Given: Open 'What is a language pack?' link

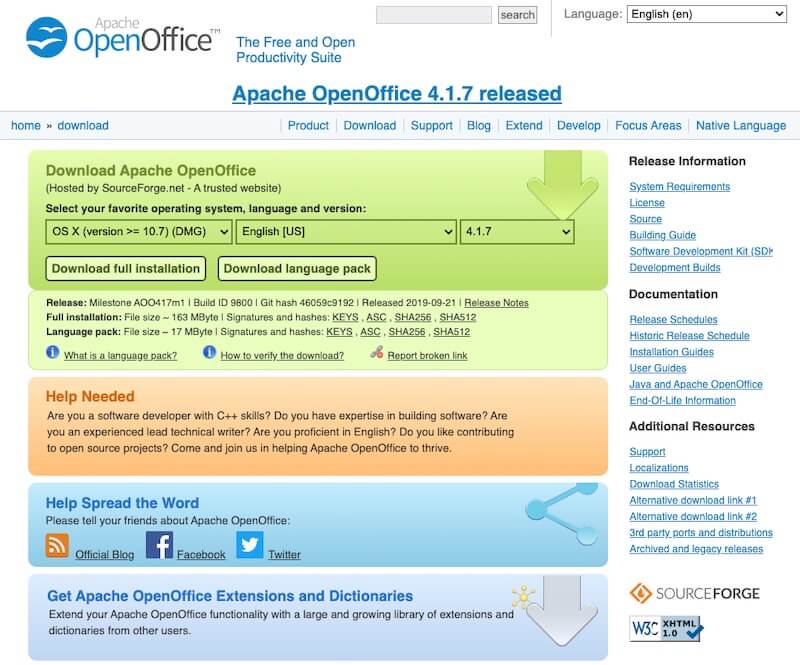Looking at the screenshot, I should click(120, 356).
